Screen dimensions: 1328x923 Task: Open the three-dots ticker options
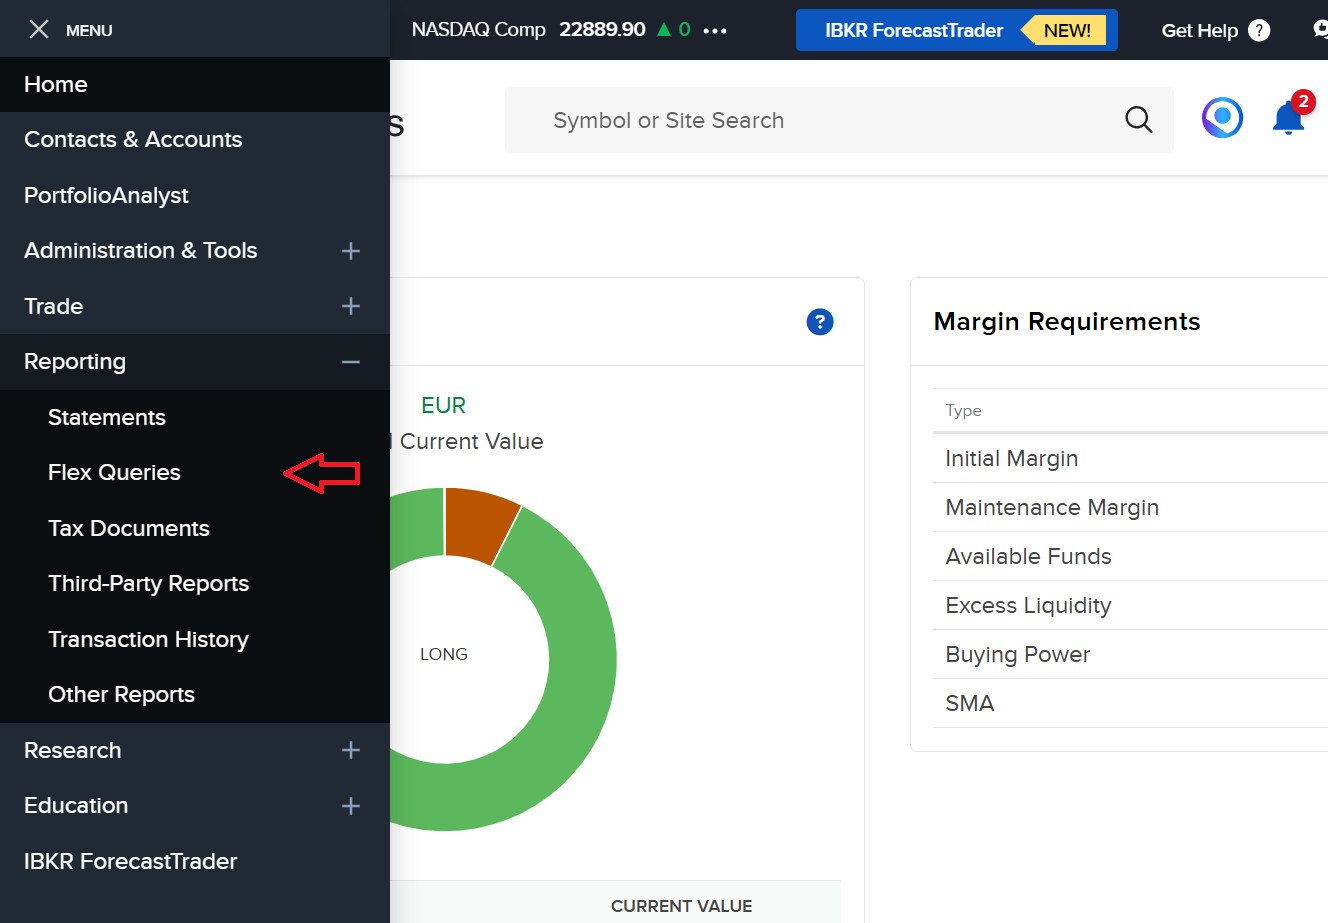(715, 31)
